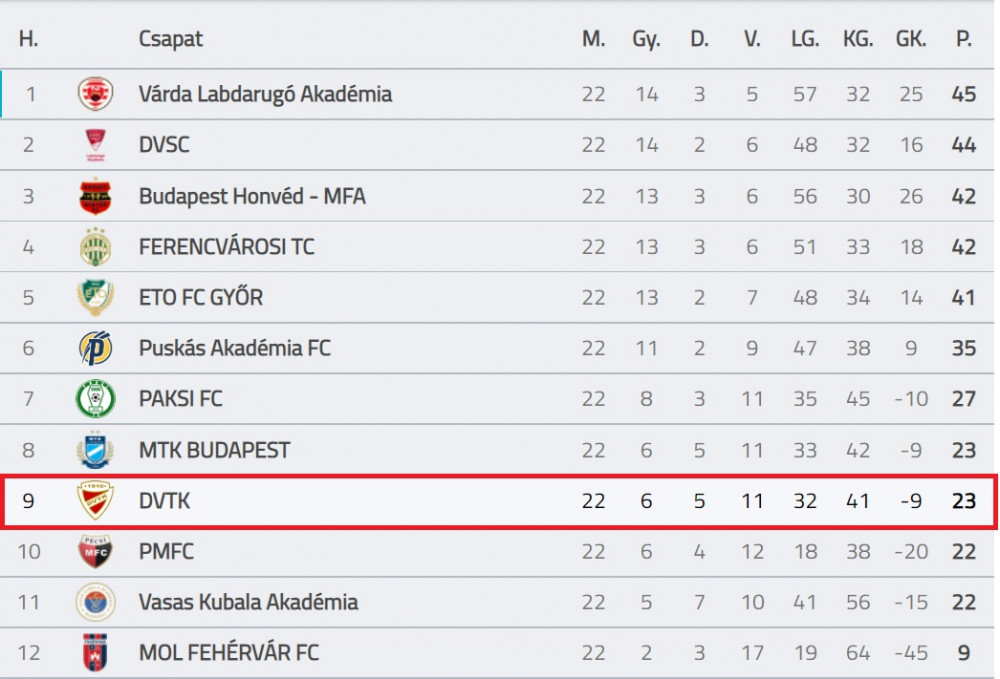Open the ETO FC Győr logo
This screenshot has height=679, width=1000.
click(96, 297)
